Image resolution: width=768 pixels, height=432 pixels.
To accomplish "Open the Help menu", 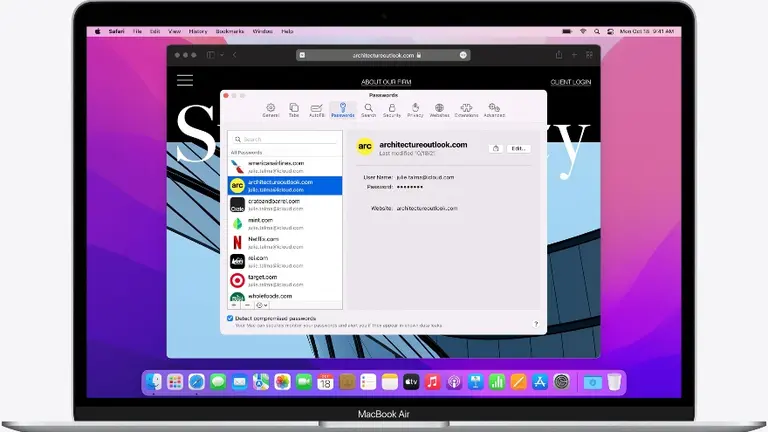I will coord(288,31).
